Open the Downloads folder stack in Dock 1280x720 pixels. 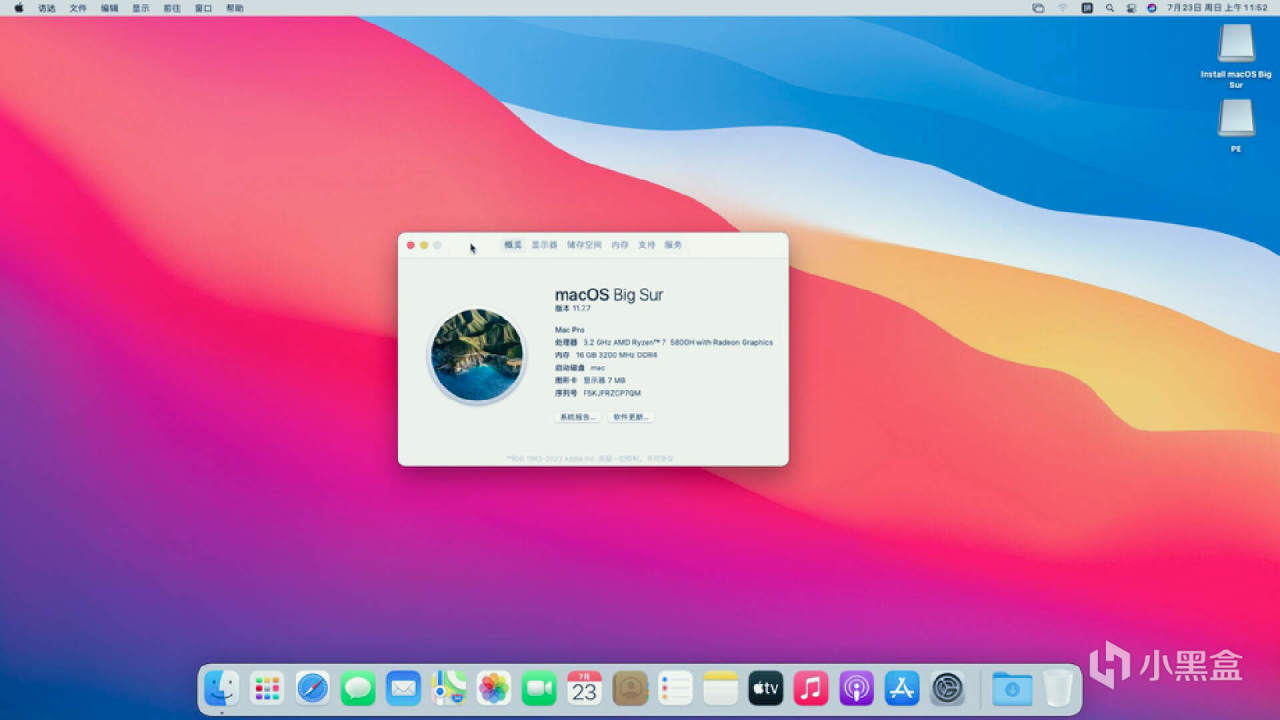[1012, 688]
